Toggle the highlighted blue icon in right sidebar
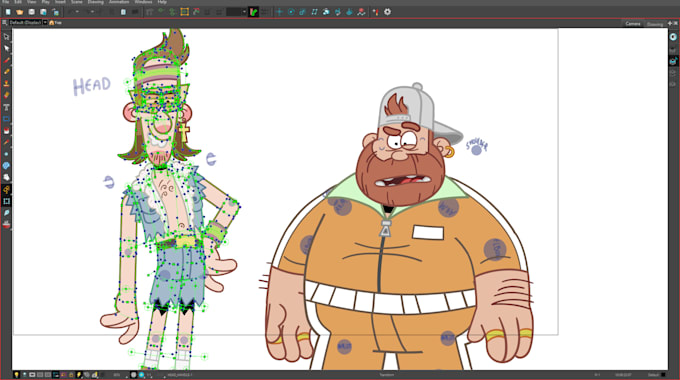Viewport: 680px width, 380px height. [673, 61]
